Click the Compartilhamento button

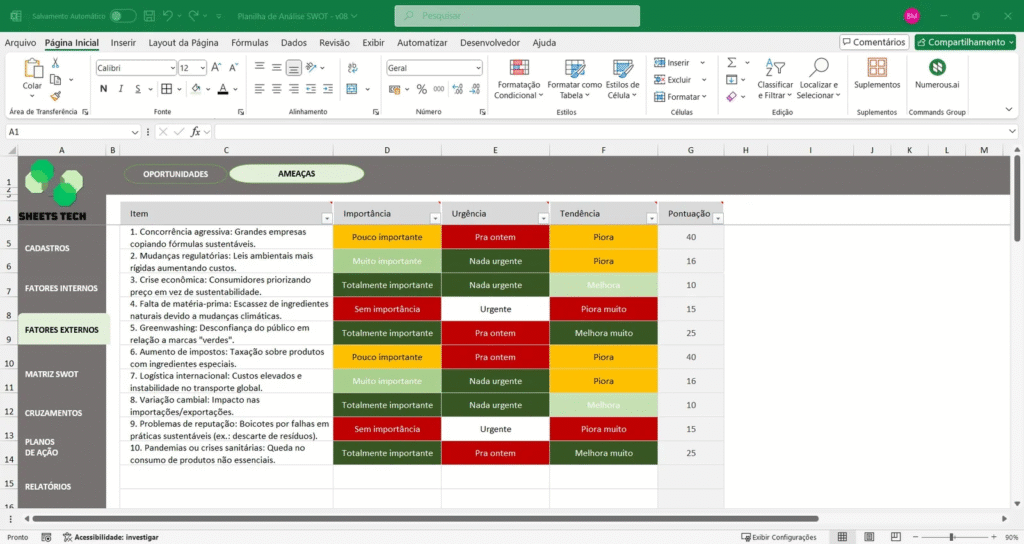pos(965,42)
